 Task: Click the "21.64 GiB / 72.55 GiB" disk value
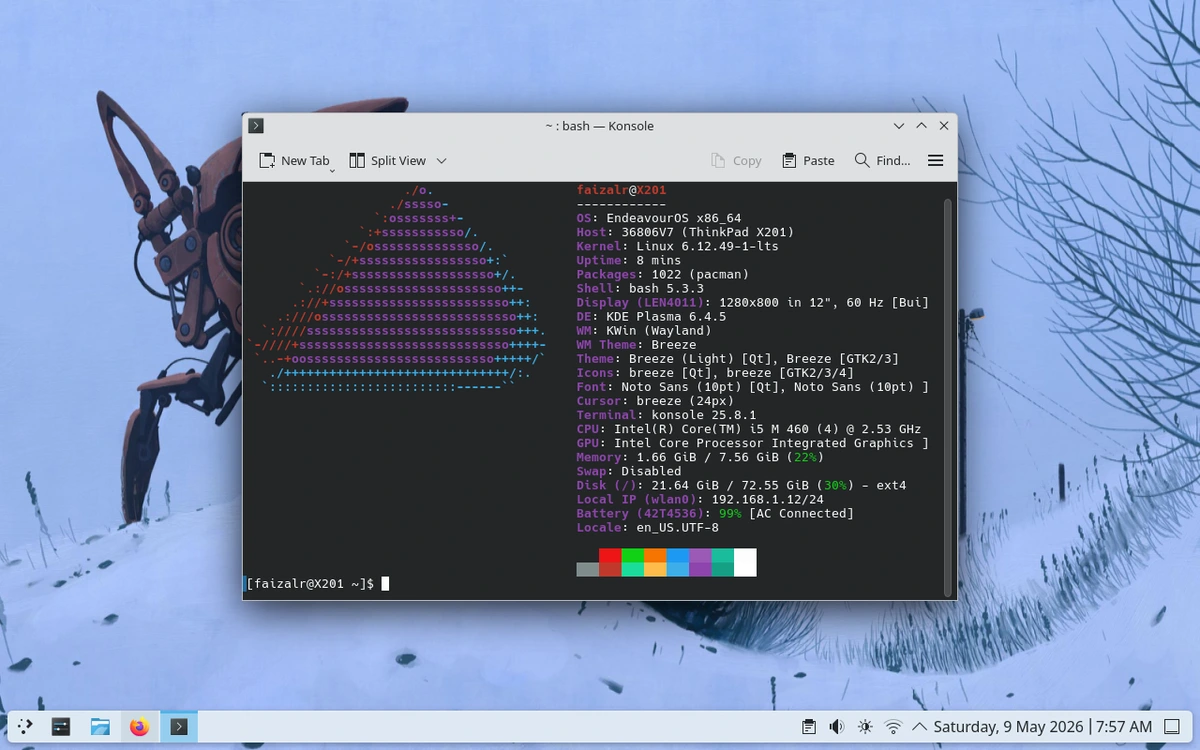click(x=719, y=484)
